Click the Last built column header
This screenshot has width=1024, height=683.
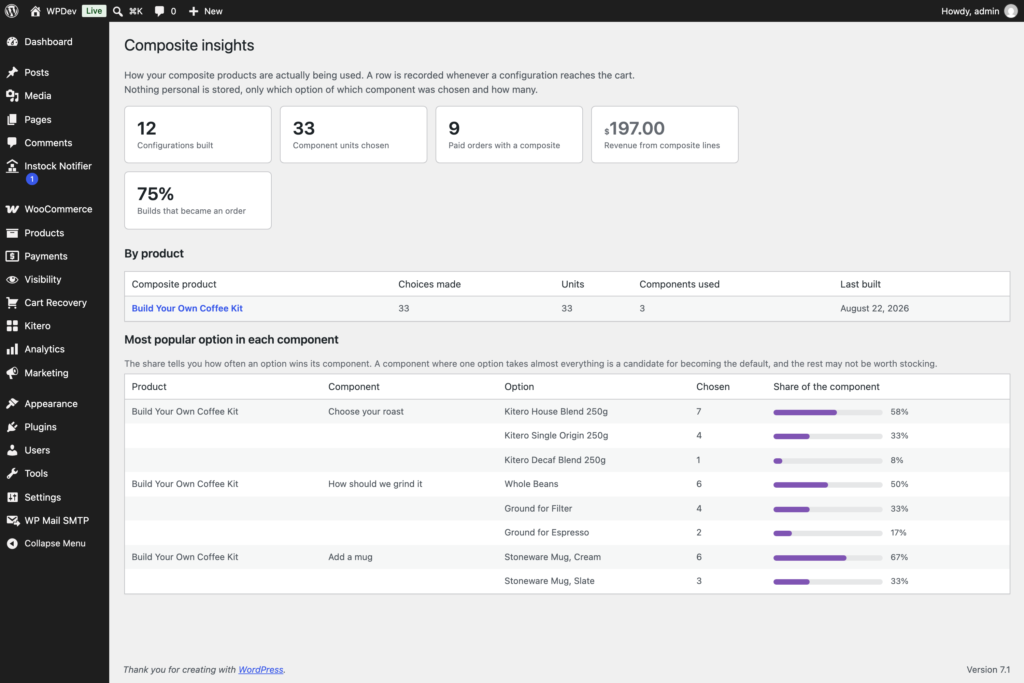860,284
